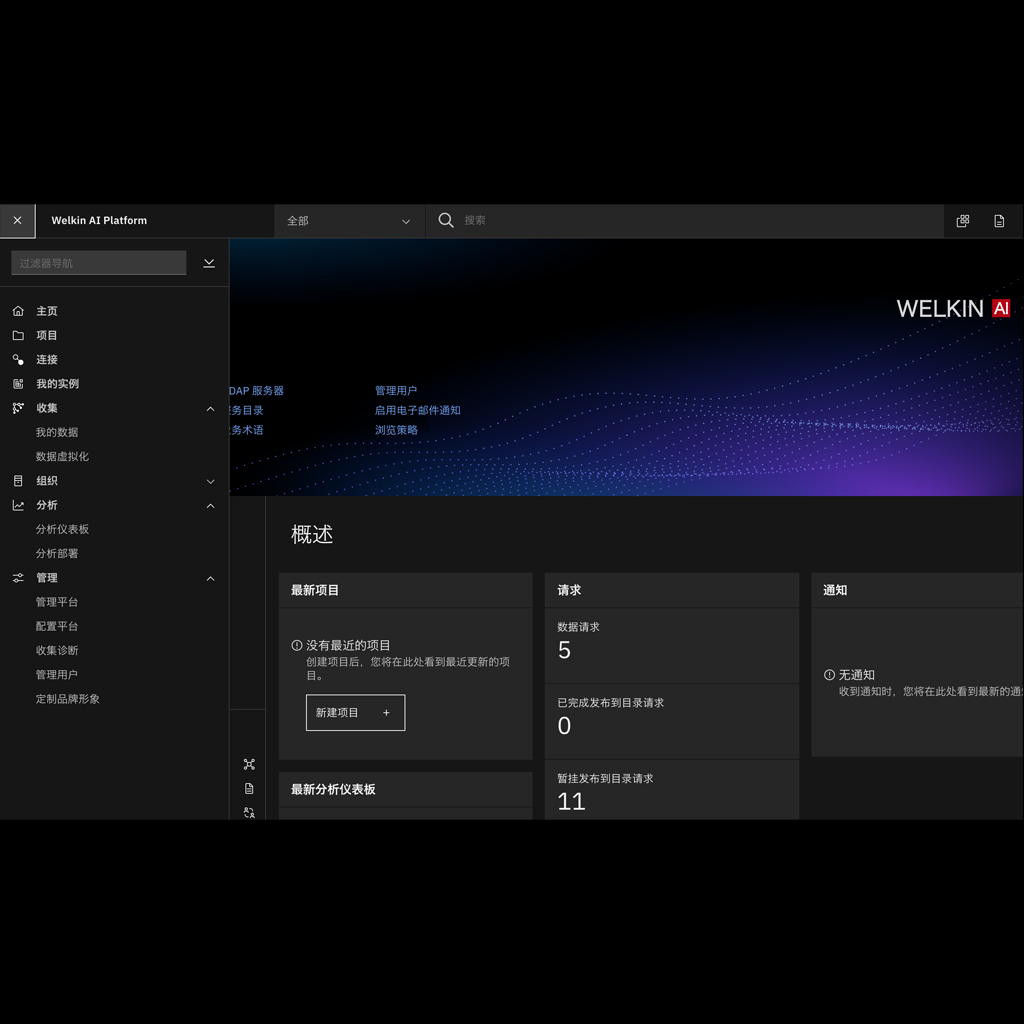Click the 暂挂发布到目录请求 count 11
The width and height of the screenshot is (1024, 1024).
571,802
